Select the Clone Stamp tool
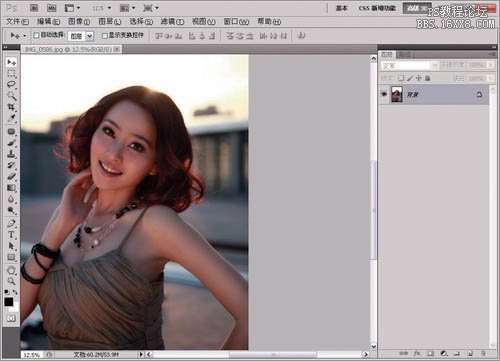The image size is (500, 361). point(11,154)
